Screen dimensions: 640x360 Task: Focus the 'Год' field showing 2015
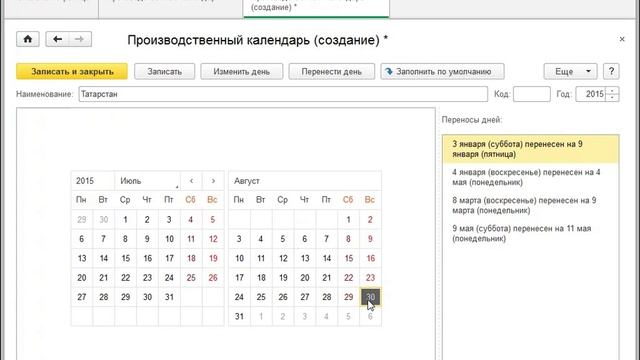tap(591, 94)
